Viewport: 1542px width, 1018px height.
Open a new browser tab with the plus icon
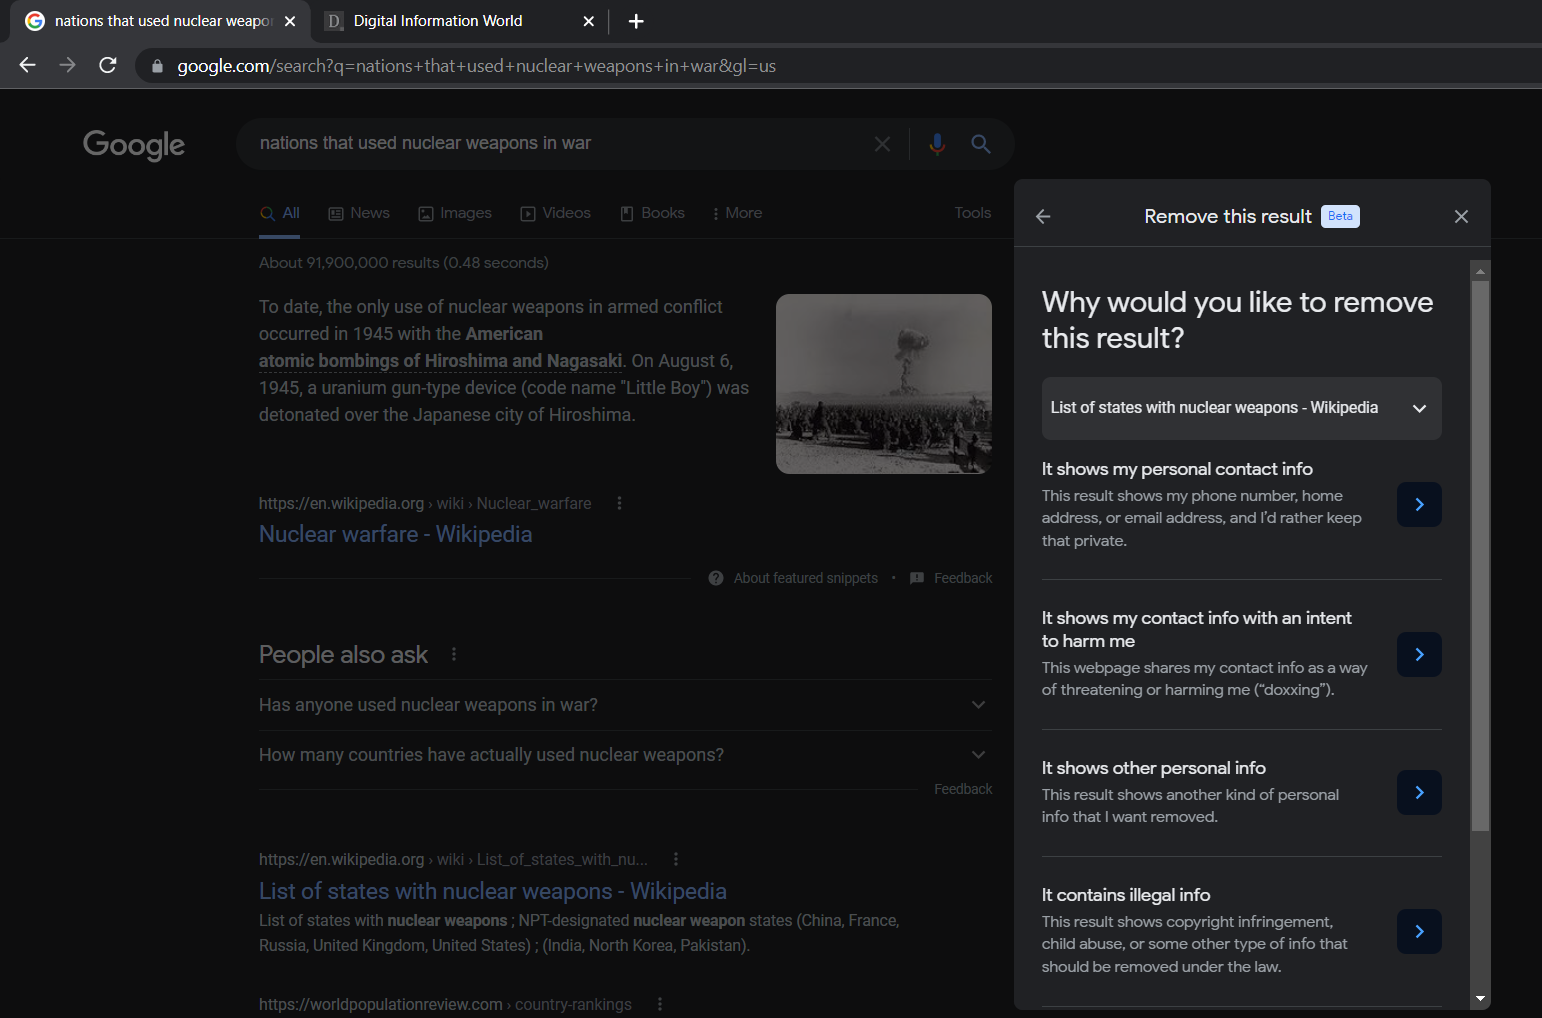[636, 21]
